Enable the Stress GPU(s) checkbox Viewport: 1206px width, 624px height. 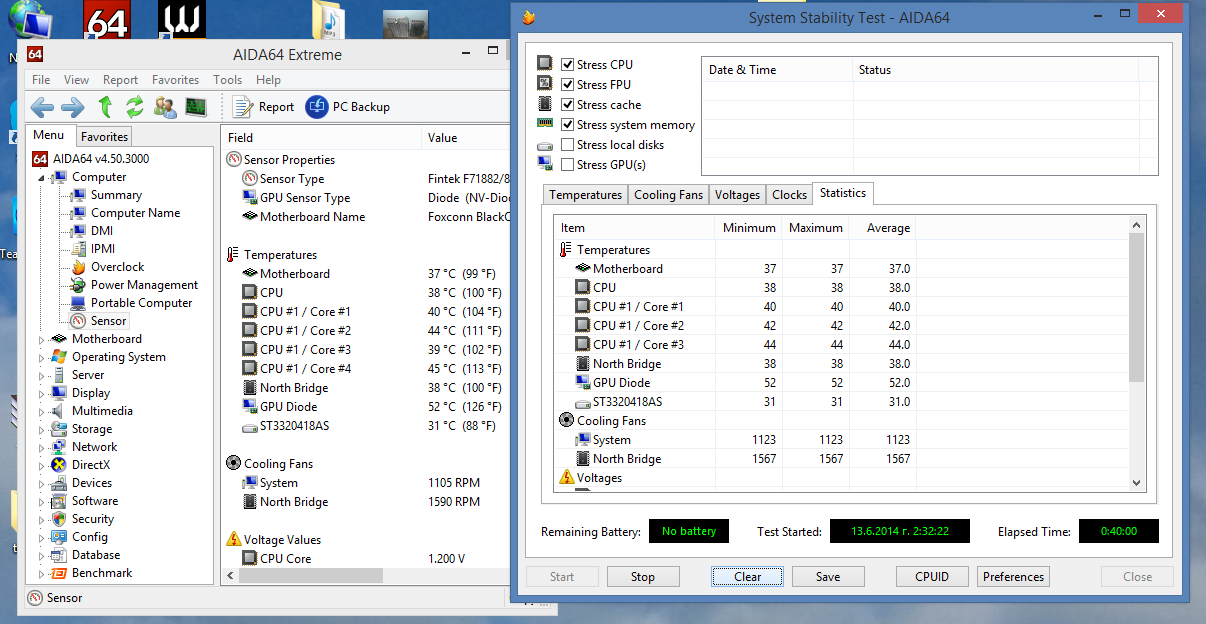pyautogui.click(x=568, y=165)
